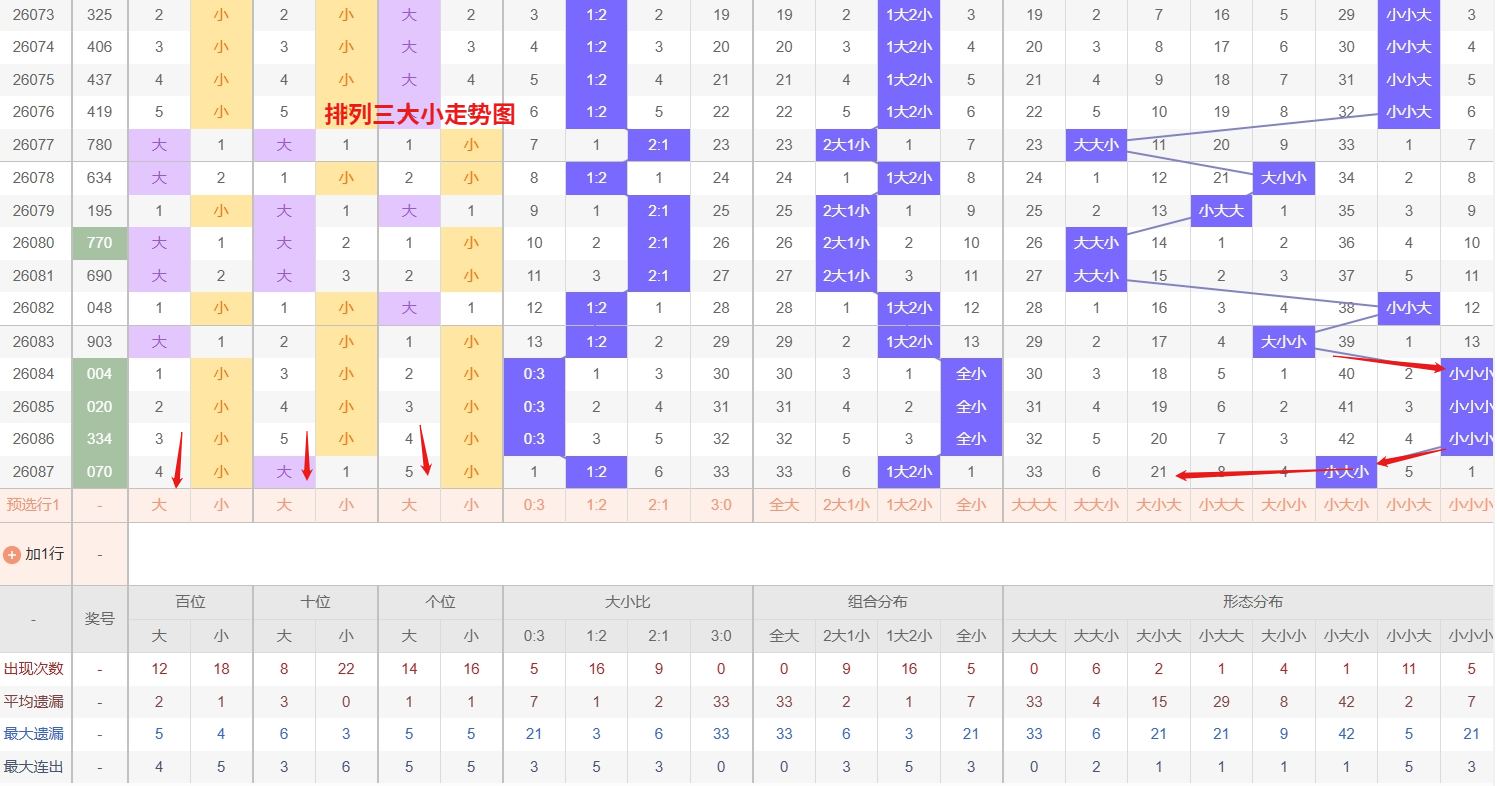This screenshot has height=786, width=1497.
Task: Click the 组合分布 column group header
Action: [877, 602]
